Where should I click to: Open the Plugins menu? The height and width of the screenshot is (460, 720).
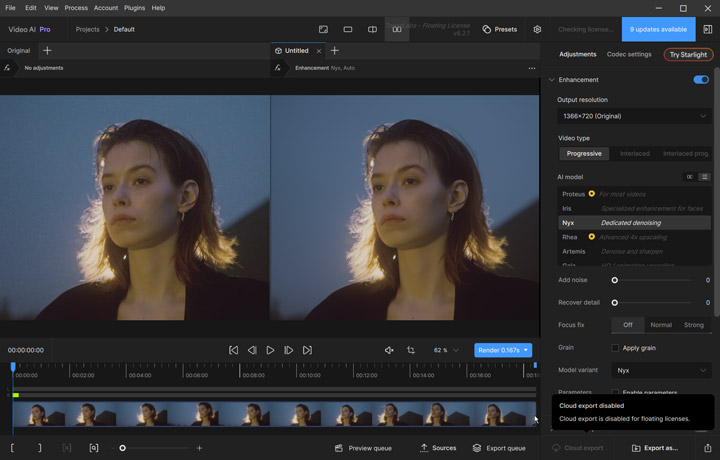[134, 8]
